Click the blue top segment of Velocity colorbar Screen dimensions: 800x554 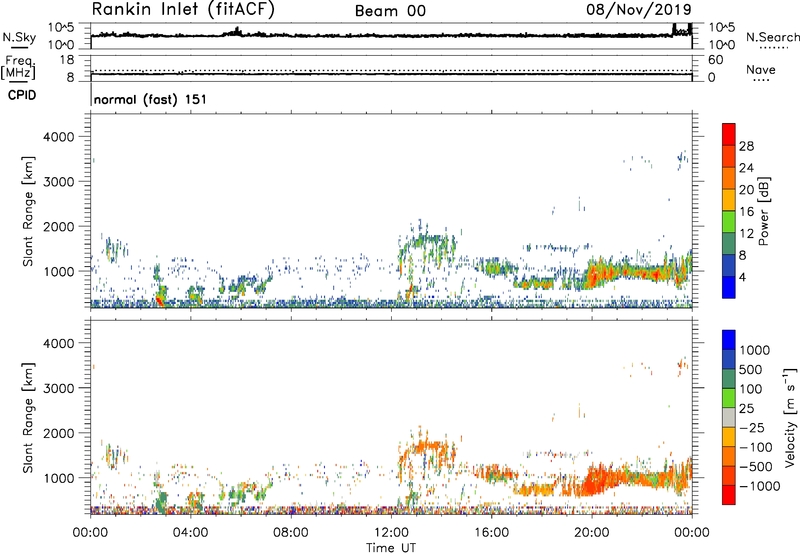pos(729,340)
